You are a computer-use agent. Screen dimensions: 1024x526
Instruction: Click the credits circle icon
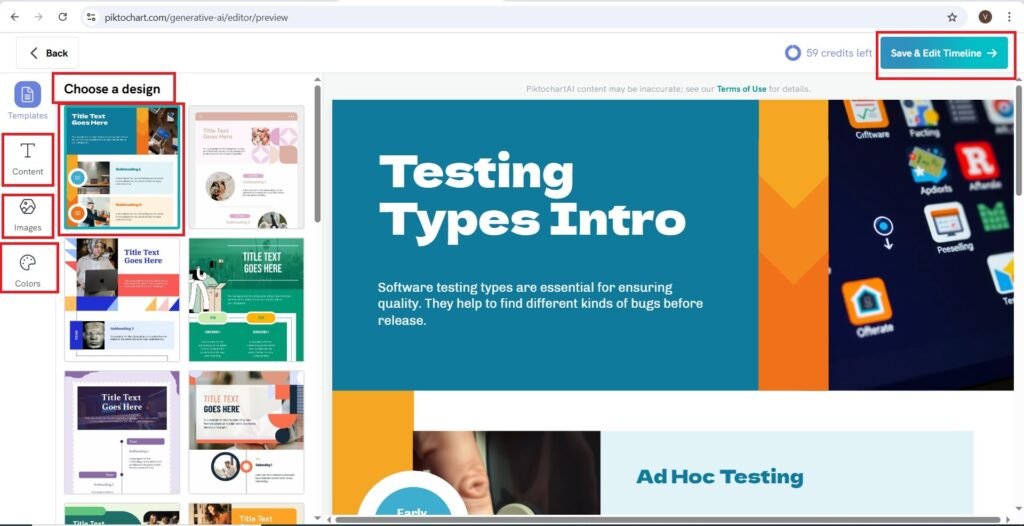[x=793, y=53]
